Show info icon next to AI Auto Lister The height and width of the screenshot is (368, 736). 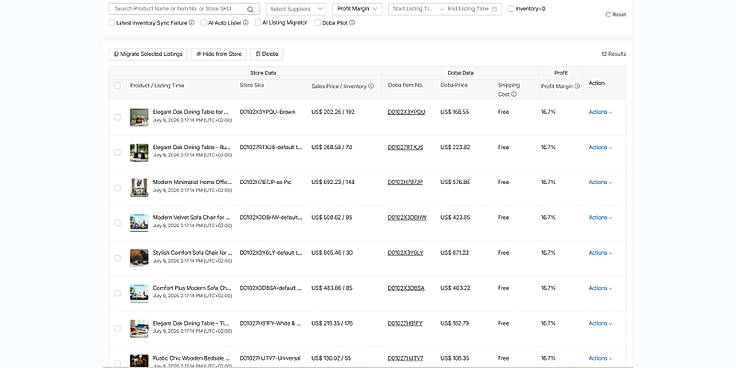click(245, 23)
